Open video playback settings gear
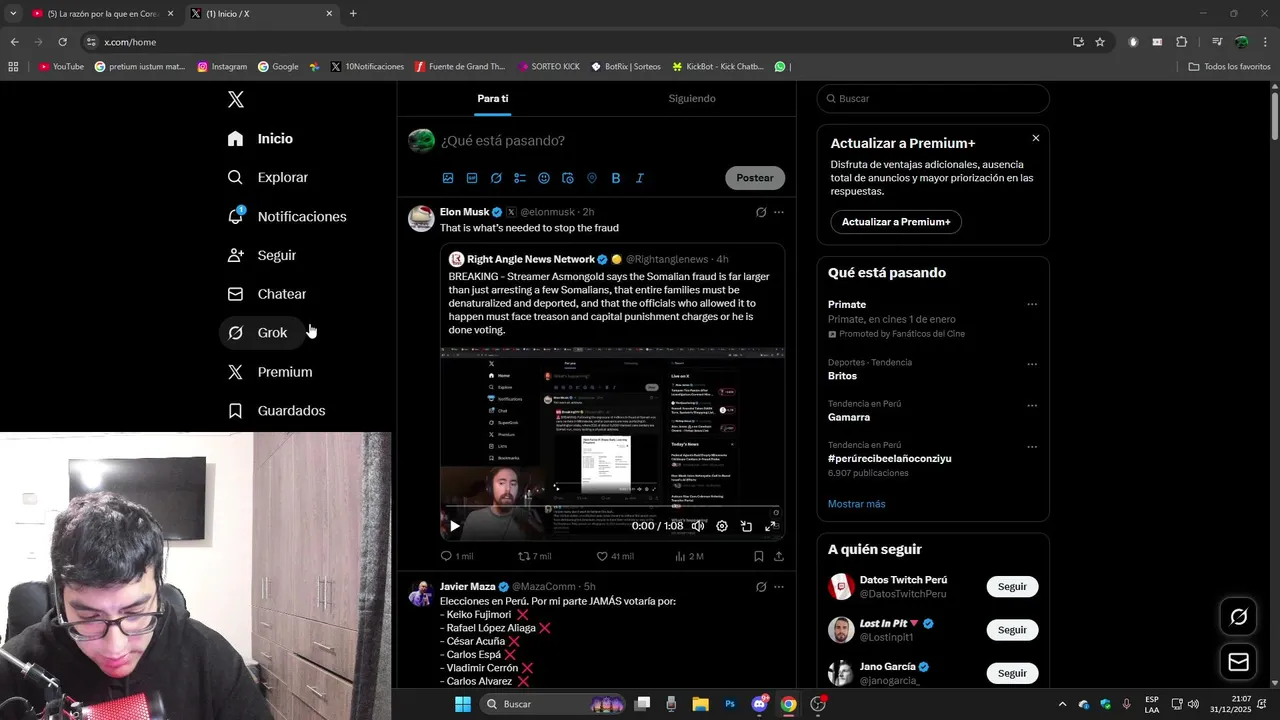The width and height of the screenshot is (1280, 720). (722, 526)
